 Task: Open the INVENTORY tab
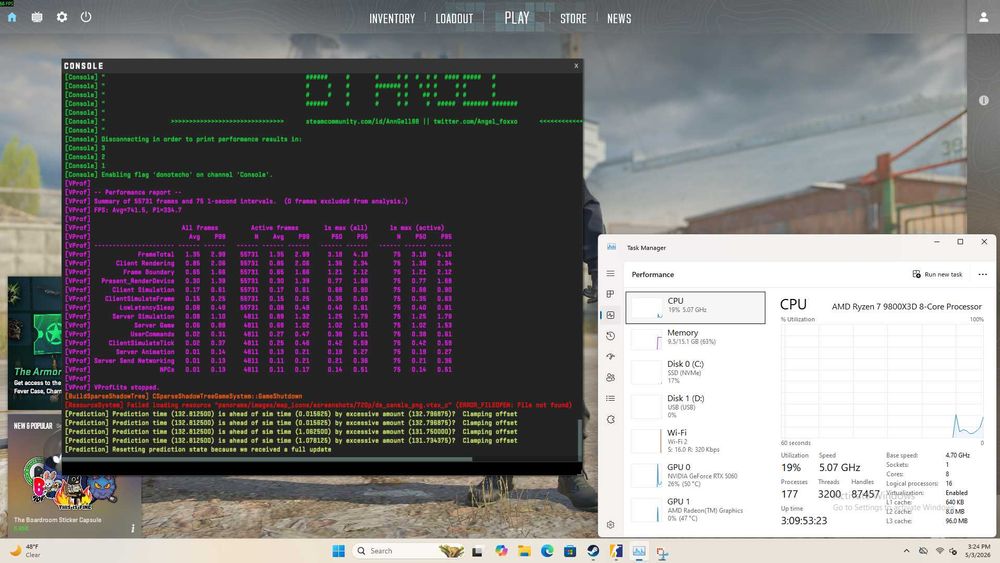click(x=392, y=18)
